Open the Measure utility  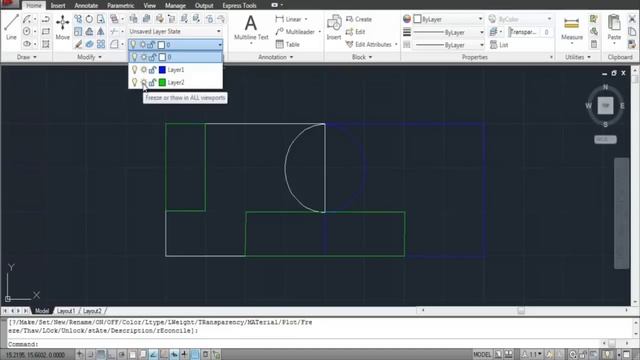click(571, 28)
